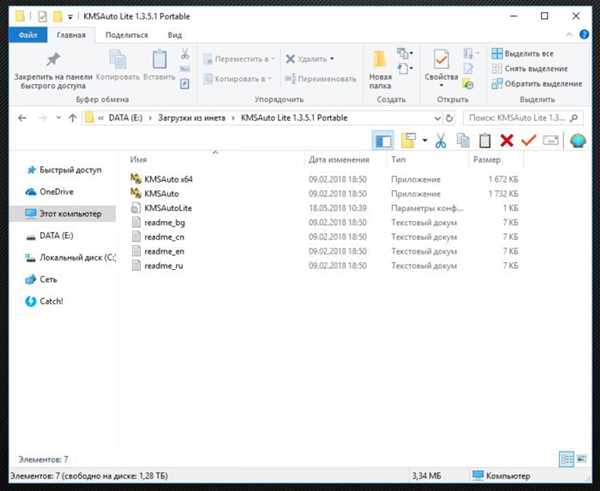
Task: Select the Главная ribbon tab
Action: pos(71,35)
